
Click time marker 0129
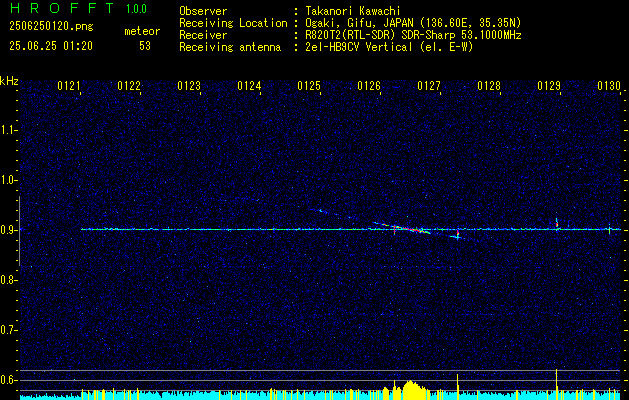click(x=549, y=86)
